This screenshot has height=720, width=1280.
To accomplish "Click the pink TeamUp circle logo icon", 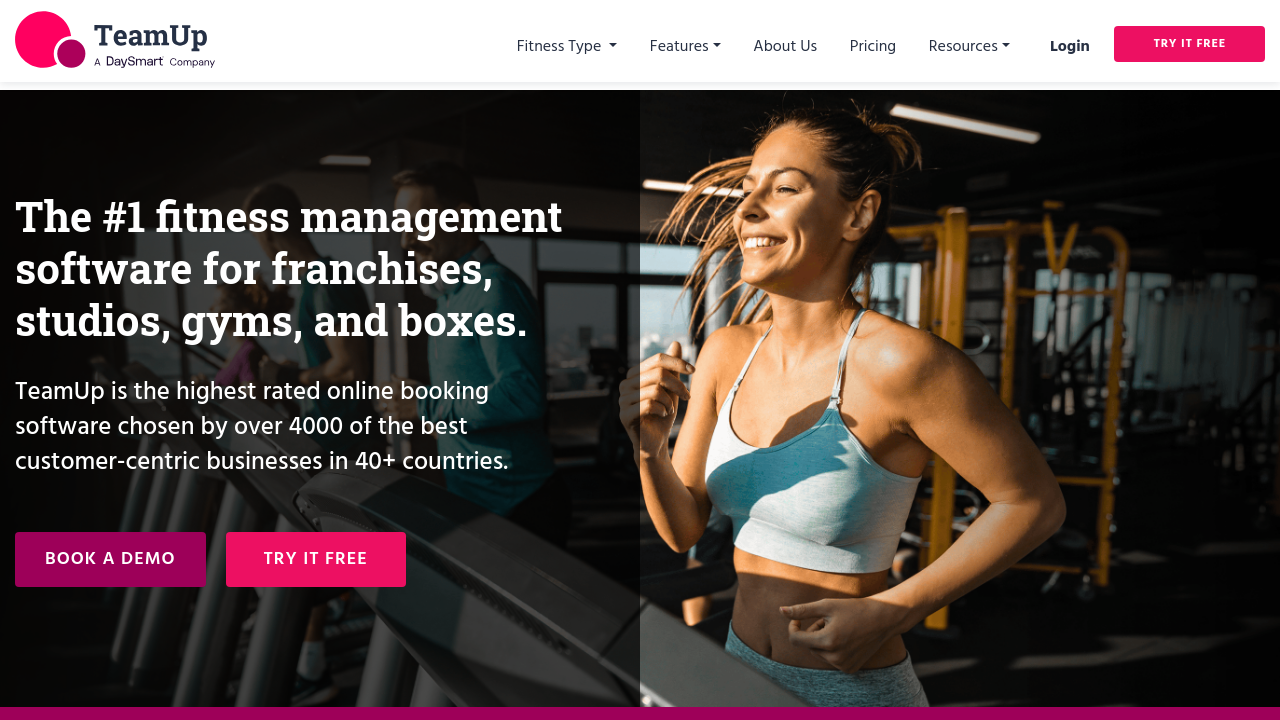I will pyautogui.click(x=50, y=40).
